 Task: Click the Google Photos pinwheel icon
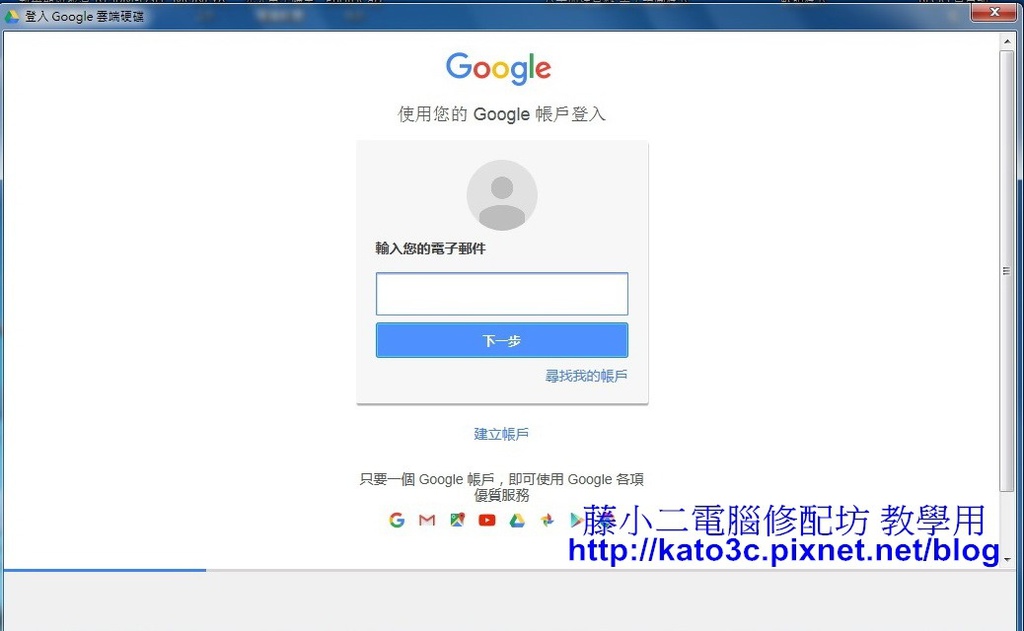[547, 520]
